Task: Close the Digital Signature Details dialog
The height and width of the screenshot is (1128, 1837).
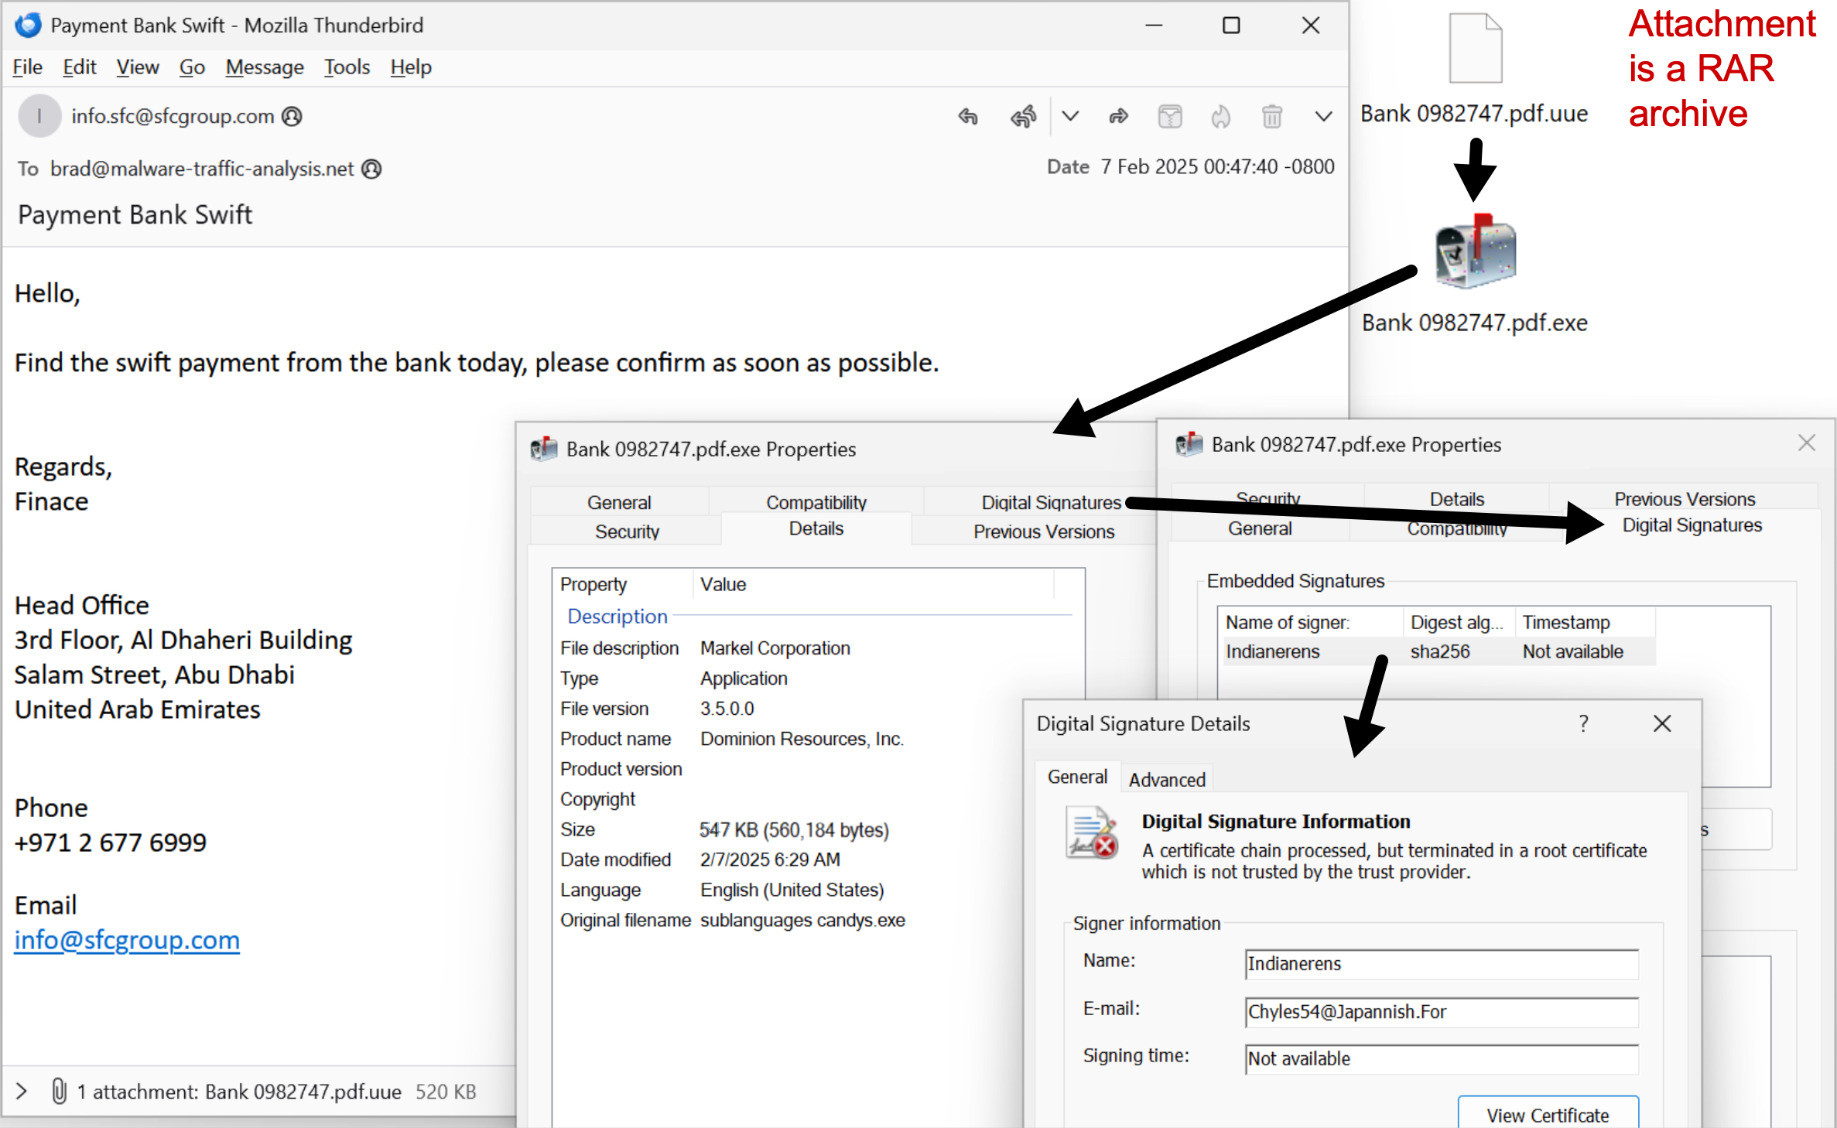Action: [1662, 723]
